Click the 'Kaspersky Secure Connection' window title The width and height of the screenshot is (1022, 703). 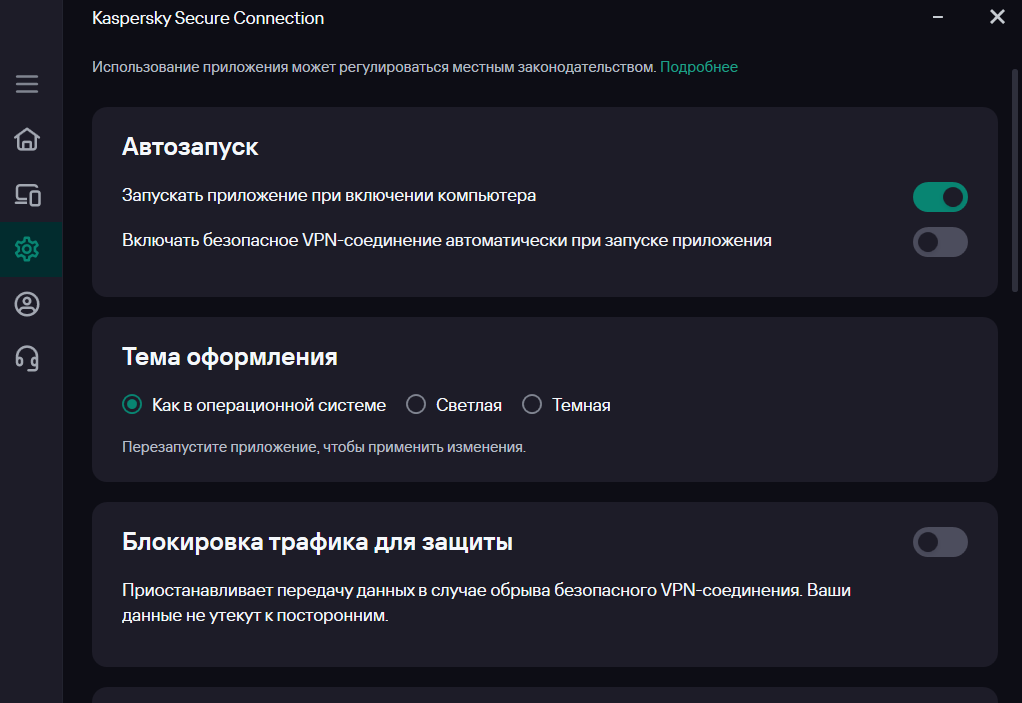tap(208, 18)
